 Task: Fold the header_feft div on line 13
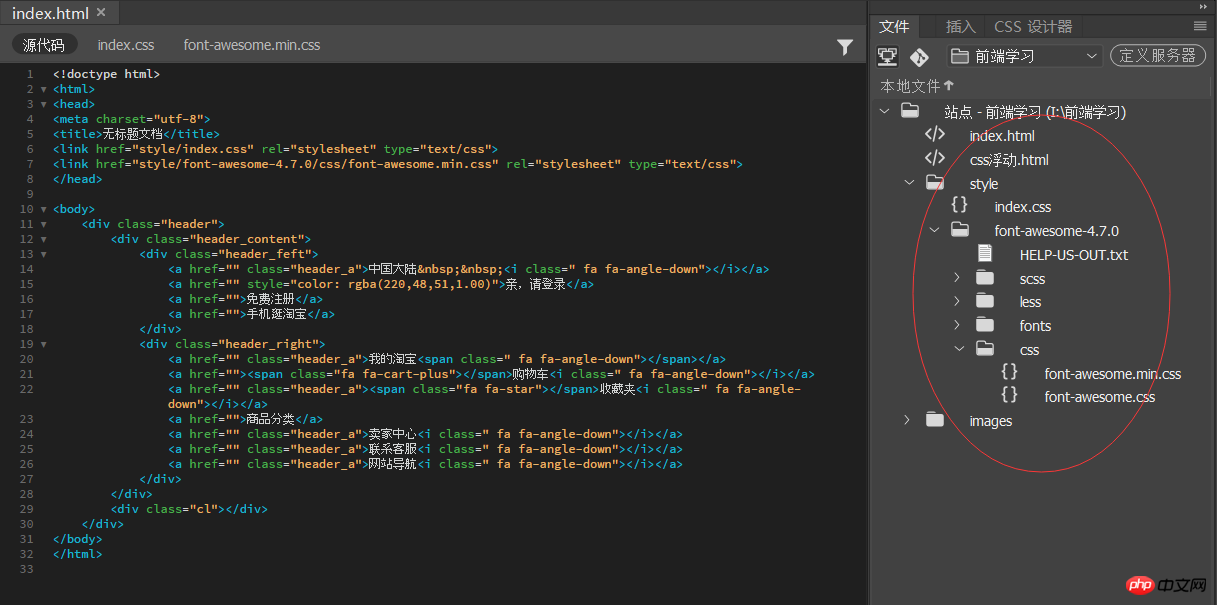pyautogui.click(x=43, y=254)
